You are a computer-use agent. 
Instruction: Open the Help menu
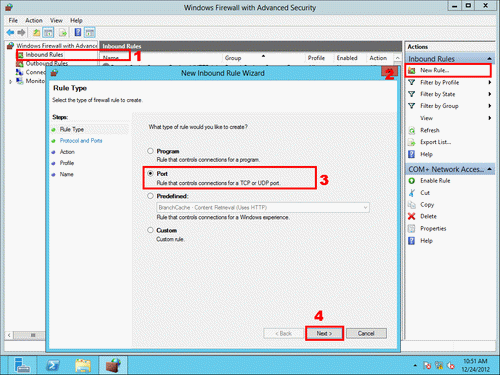coord(76,20)
